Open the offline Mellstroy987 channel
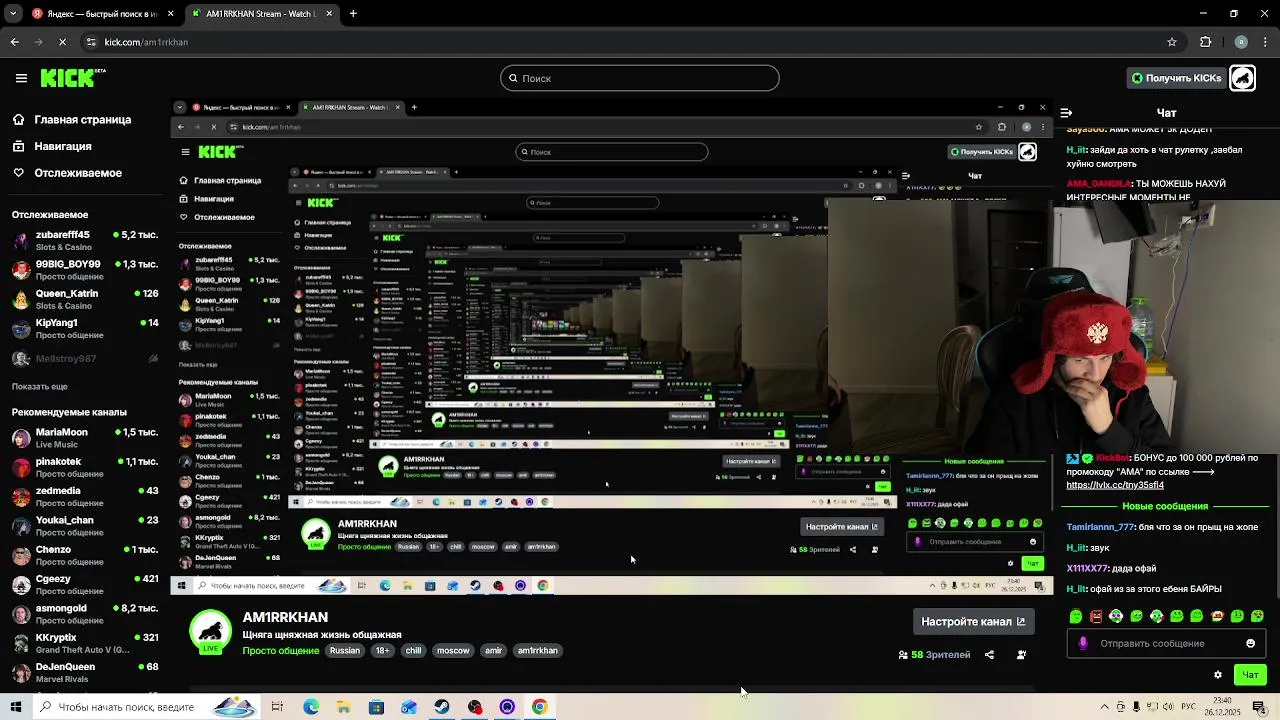Screen dimensions: 1280x720 pyautogui.click(x=84, y=359)
